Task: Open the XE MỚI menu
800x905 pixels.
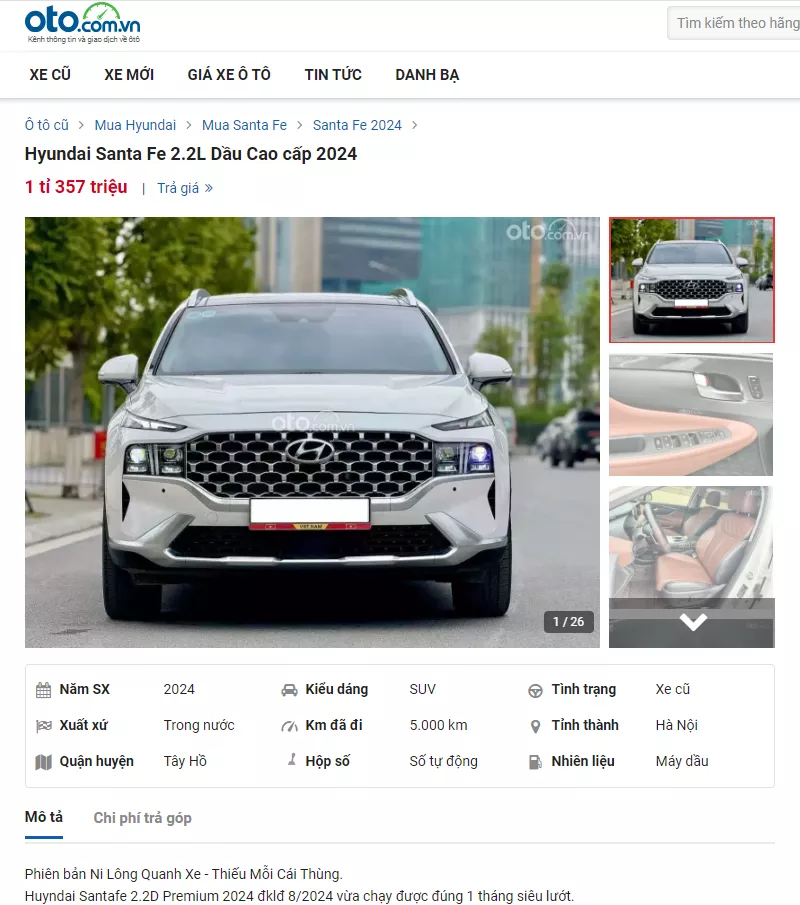Action: coord(128,74)
